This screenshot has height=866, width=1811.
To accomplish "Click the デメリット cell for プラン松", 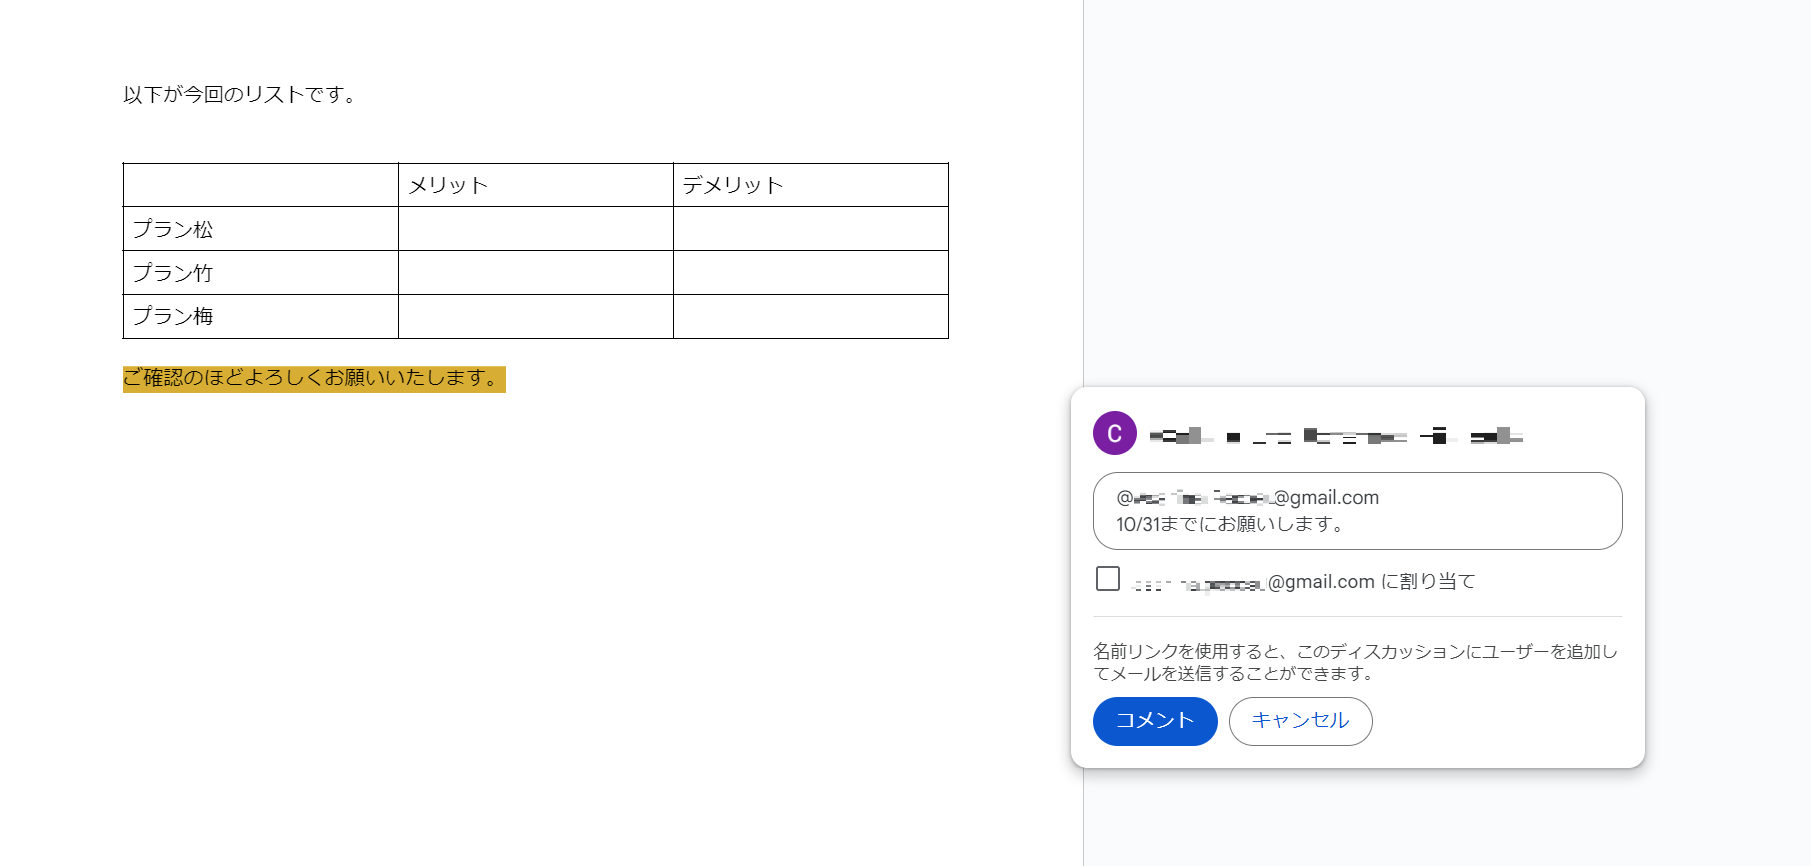I will pyautogui.click(x=810, y=229).
